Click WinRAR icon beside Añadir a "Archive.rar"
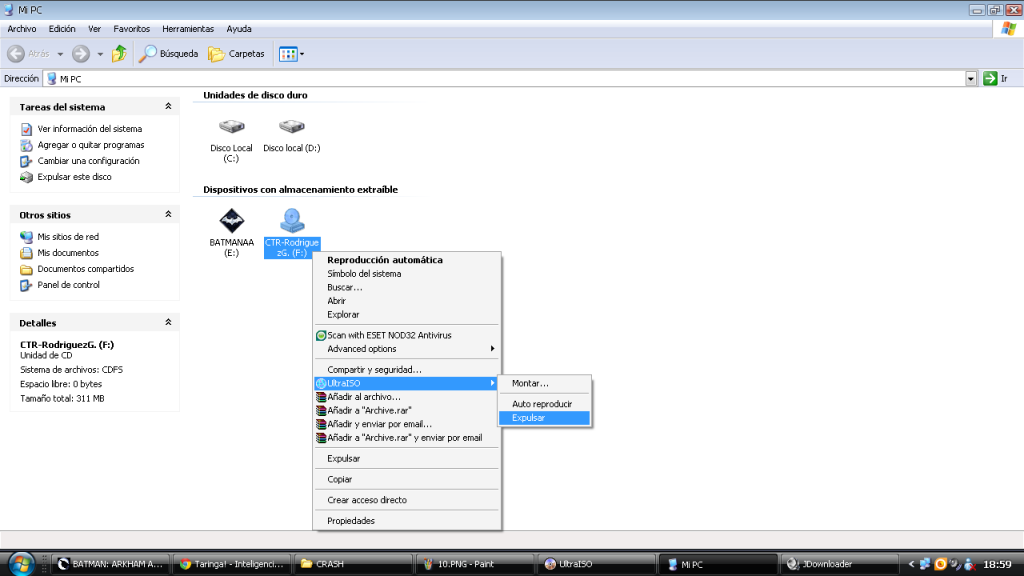The width and height of the screenshot is (1024, 576). 321,411
